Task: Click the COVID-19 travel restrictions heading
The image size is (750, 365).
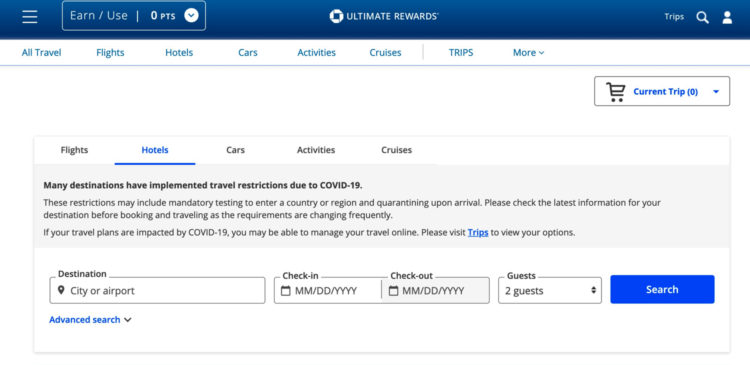Action: coord(203,185)
